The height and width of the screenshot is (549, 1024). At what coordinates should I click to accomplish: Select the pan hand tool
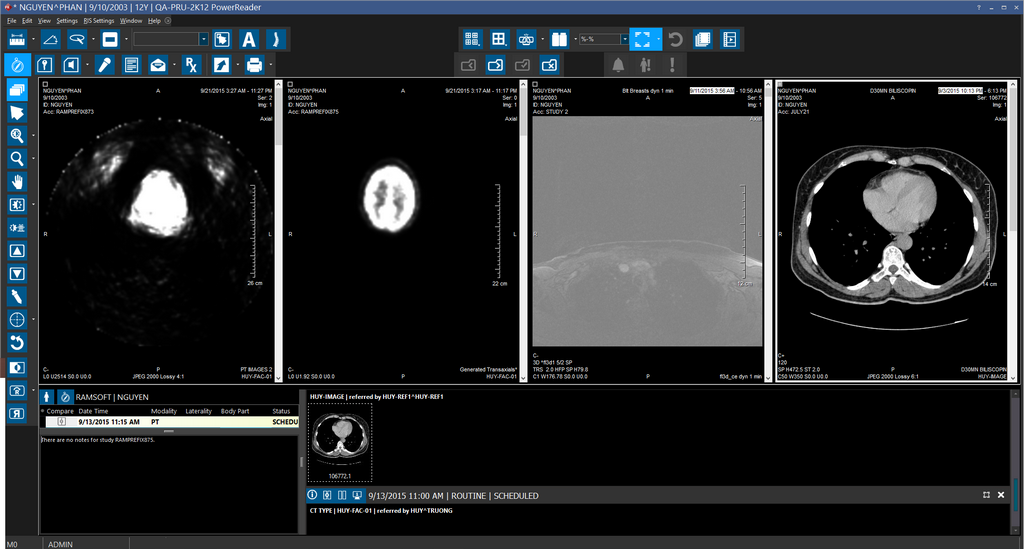[17, 181]
